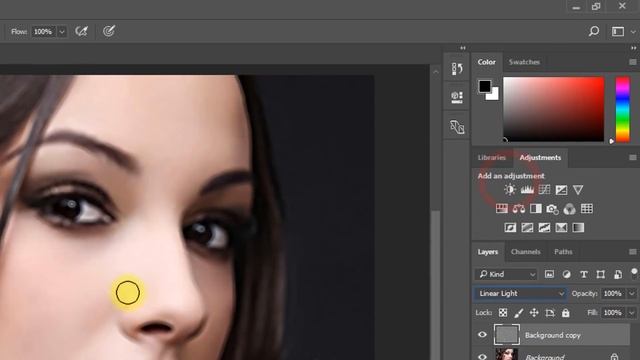Toggle filter for smart objects

(618, 274)
